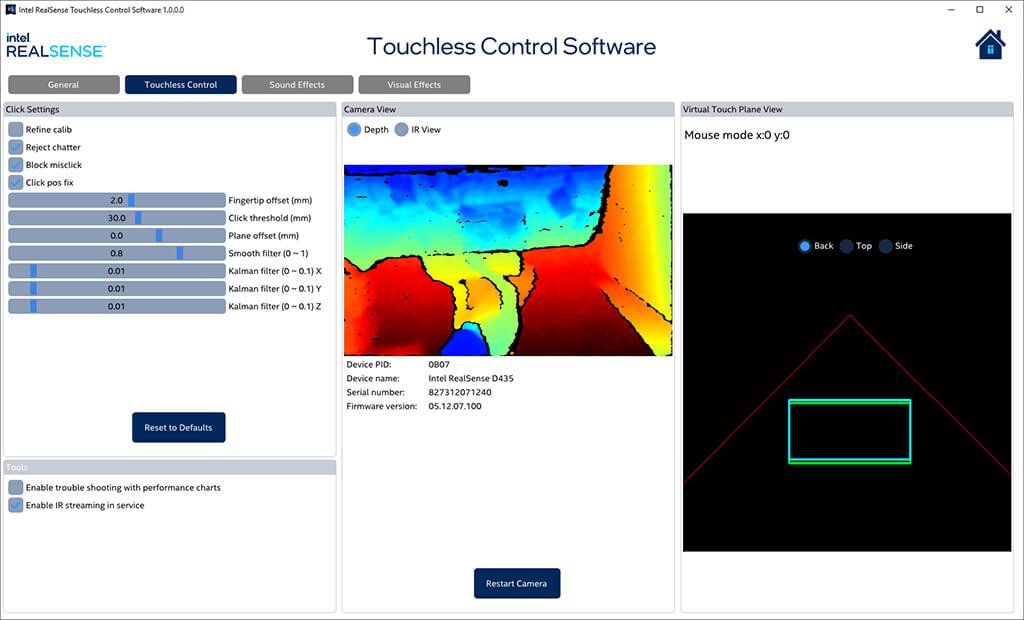This screenshot has width=1024, height=620.
Task: Click the Intel RealSense logo
Action: pos(56,45)
